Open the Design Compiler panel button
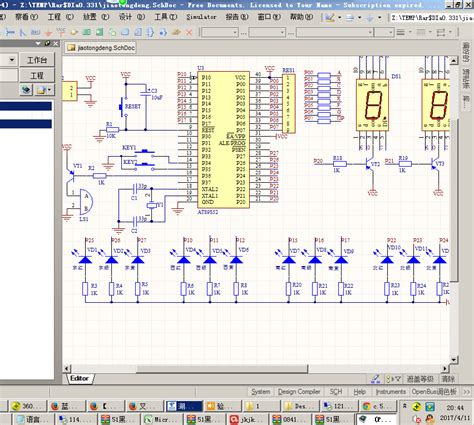The image size is (474, 425). click(x=299, y=392)
